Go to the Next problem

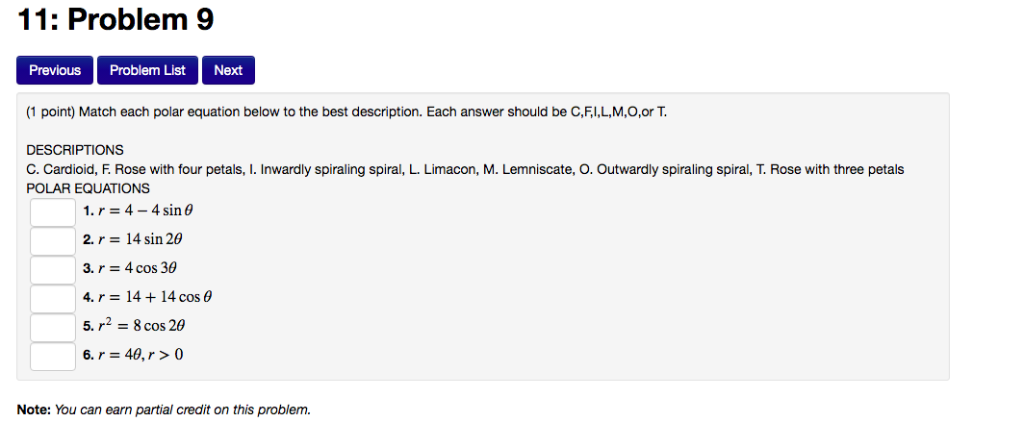(x=229, y=71)
